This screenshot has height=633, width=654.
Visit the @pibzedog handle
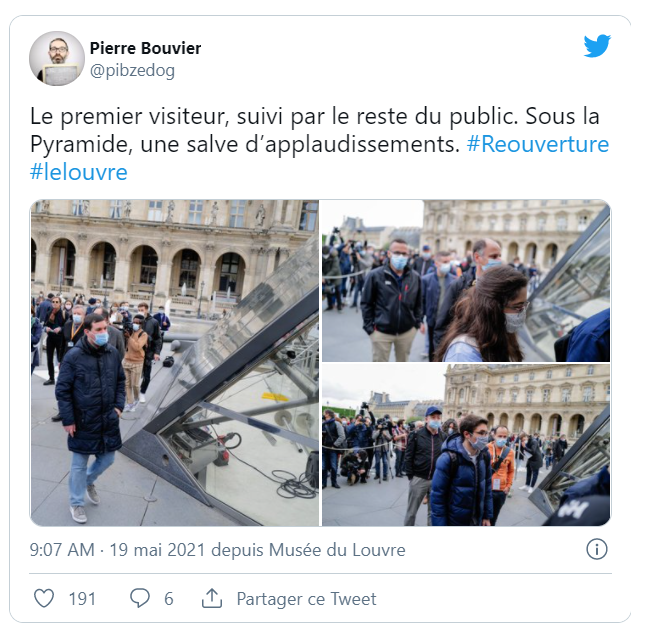(x=132, y=70)
